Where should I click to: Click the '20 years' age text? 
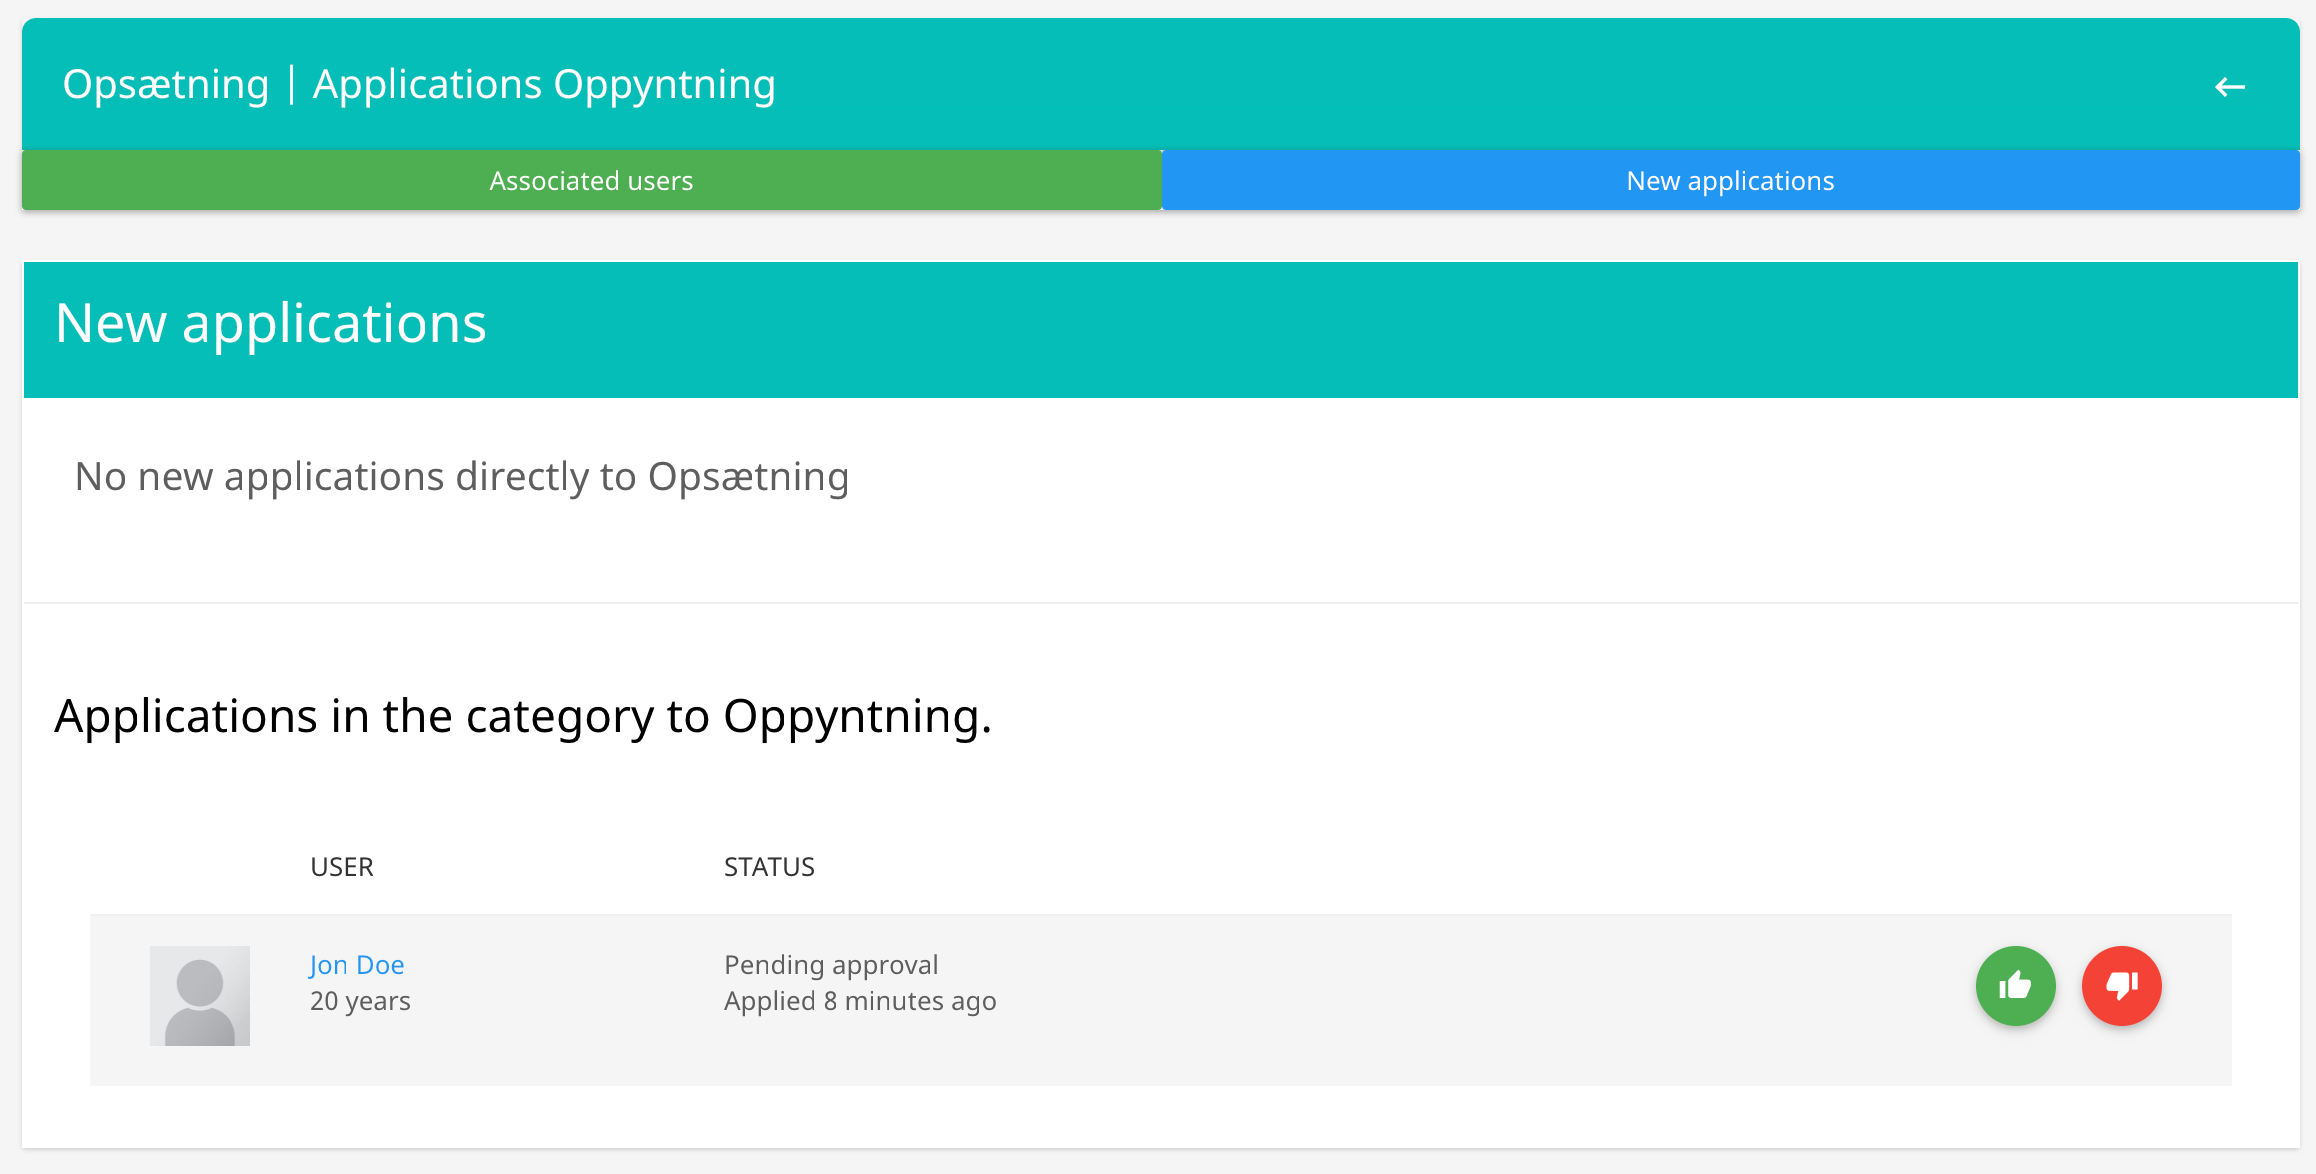click(x=360, y=1001)
